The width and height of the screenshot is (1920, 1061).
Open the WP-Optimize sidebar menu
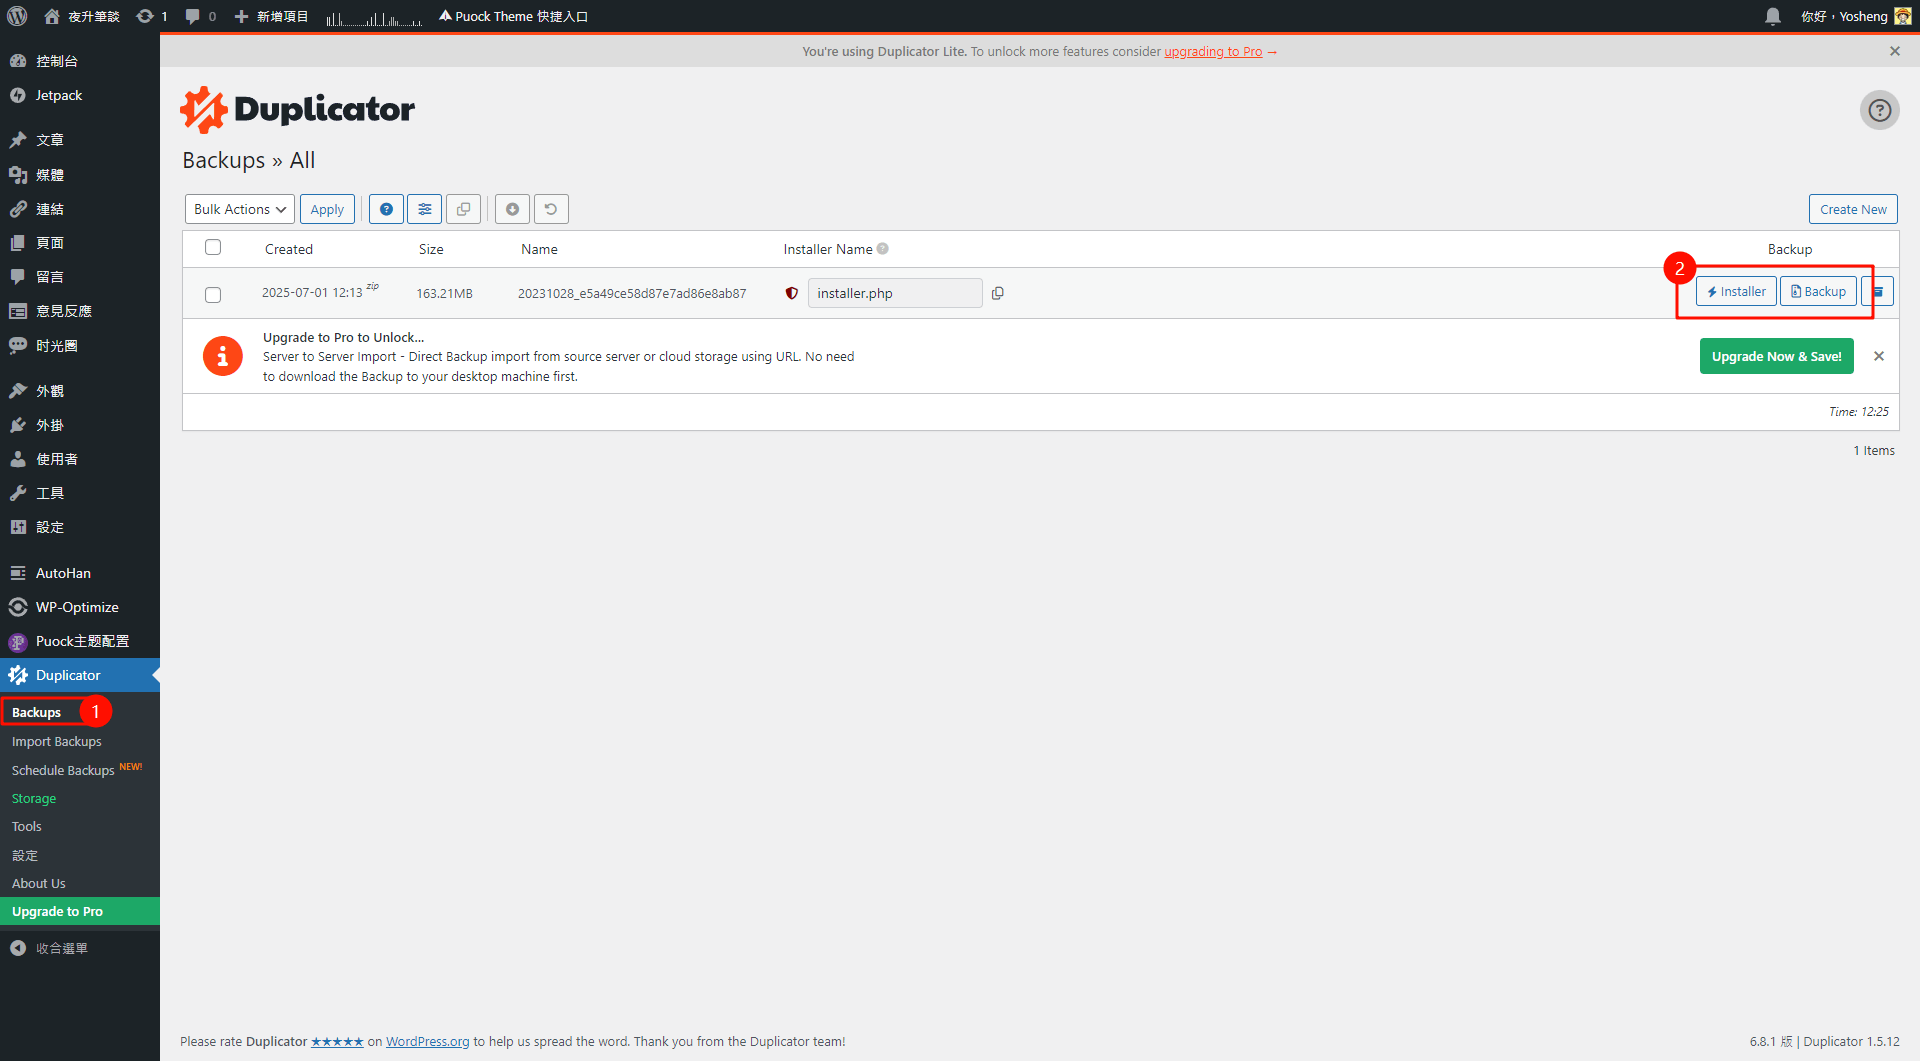click(77, 607)
